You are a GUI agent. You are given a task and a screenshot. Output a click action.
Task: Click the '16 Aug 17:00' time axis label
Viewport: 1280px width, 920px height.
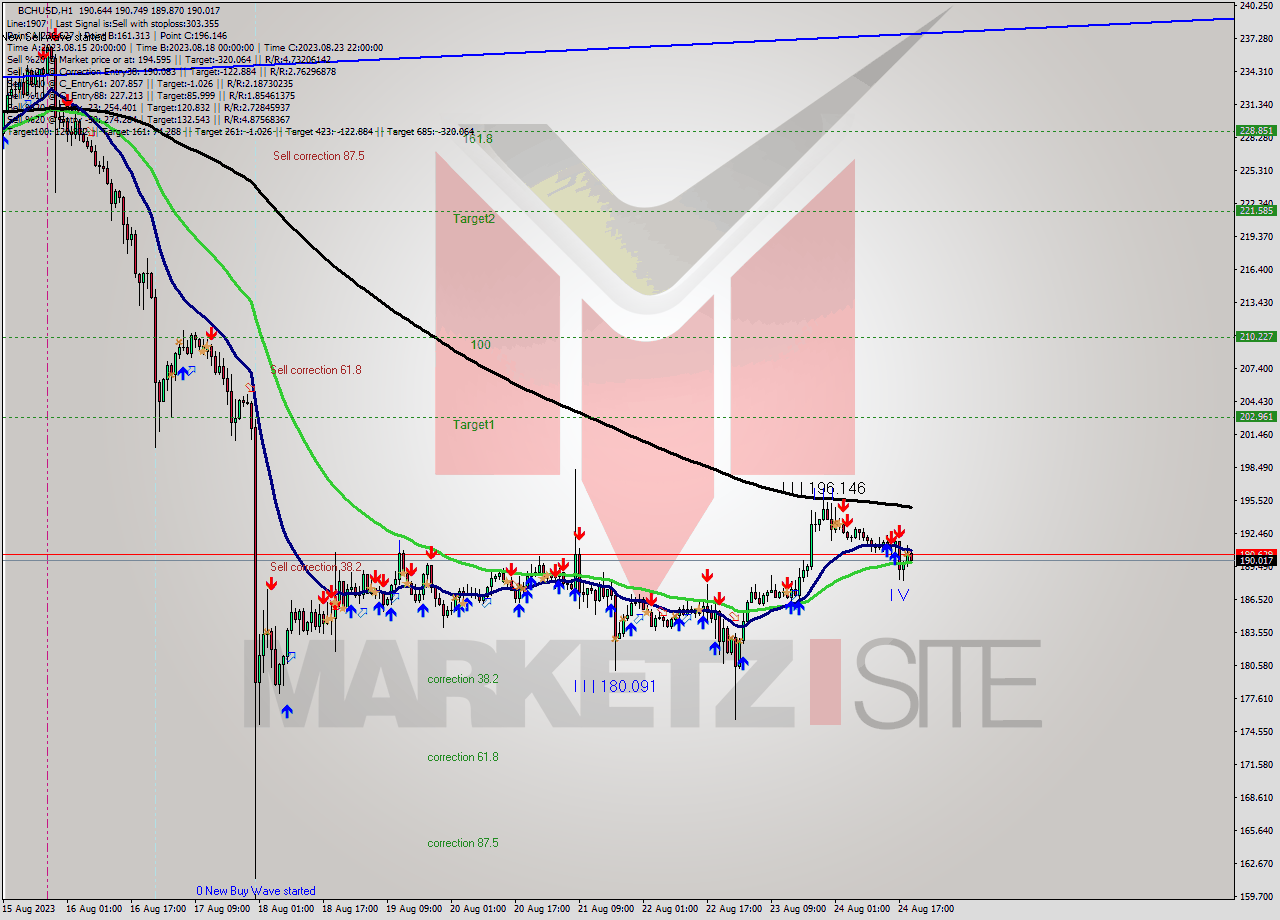click(157, 909)
